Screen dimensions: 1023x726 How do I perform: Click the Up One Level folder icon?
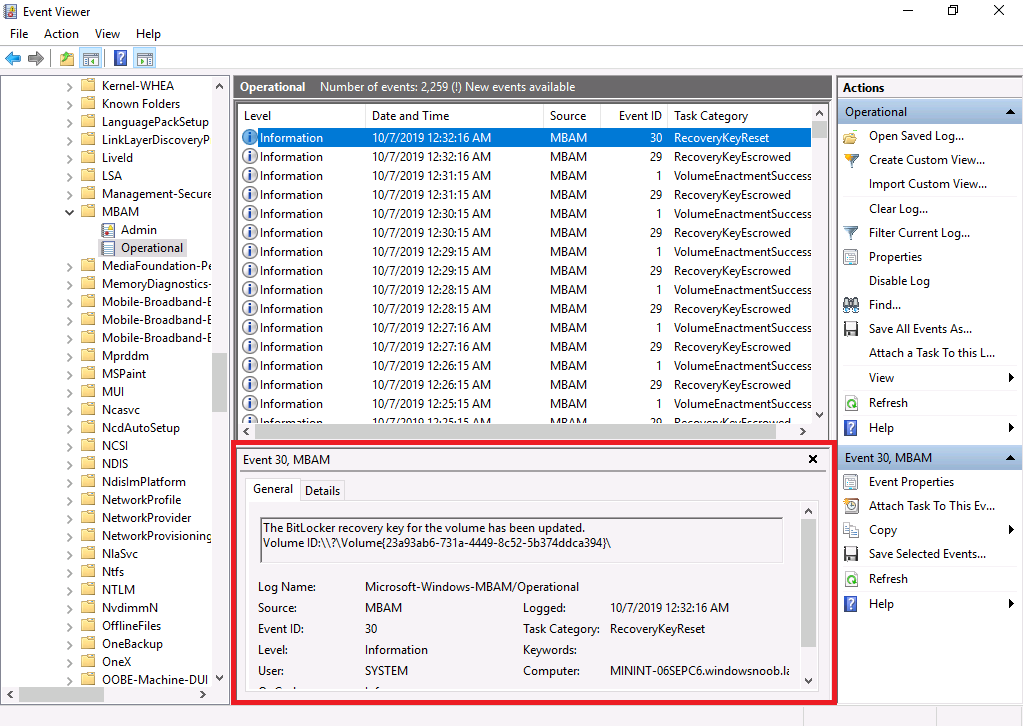click(x=67, y=59)
